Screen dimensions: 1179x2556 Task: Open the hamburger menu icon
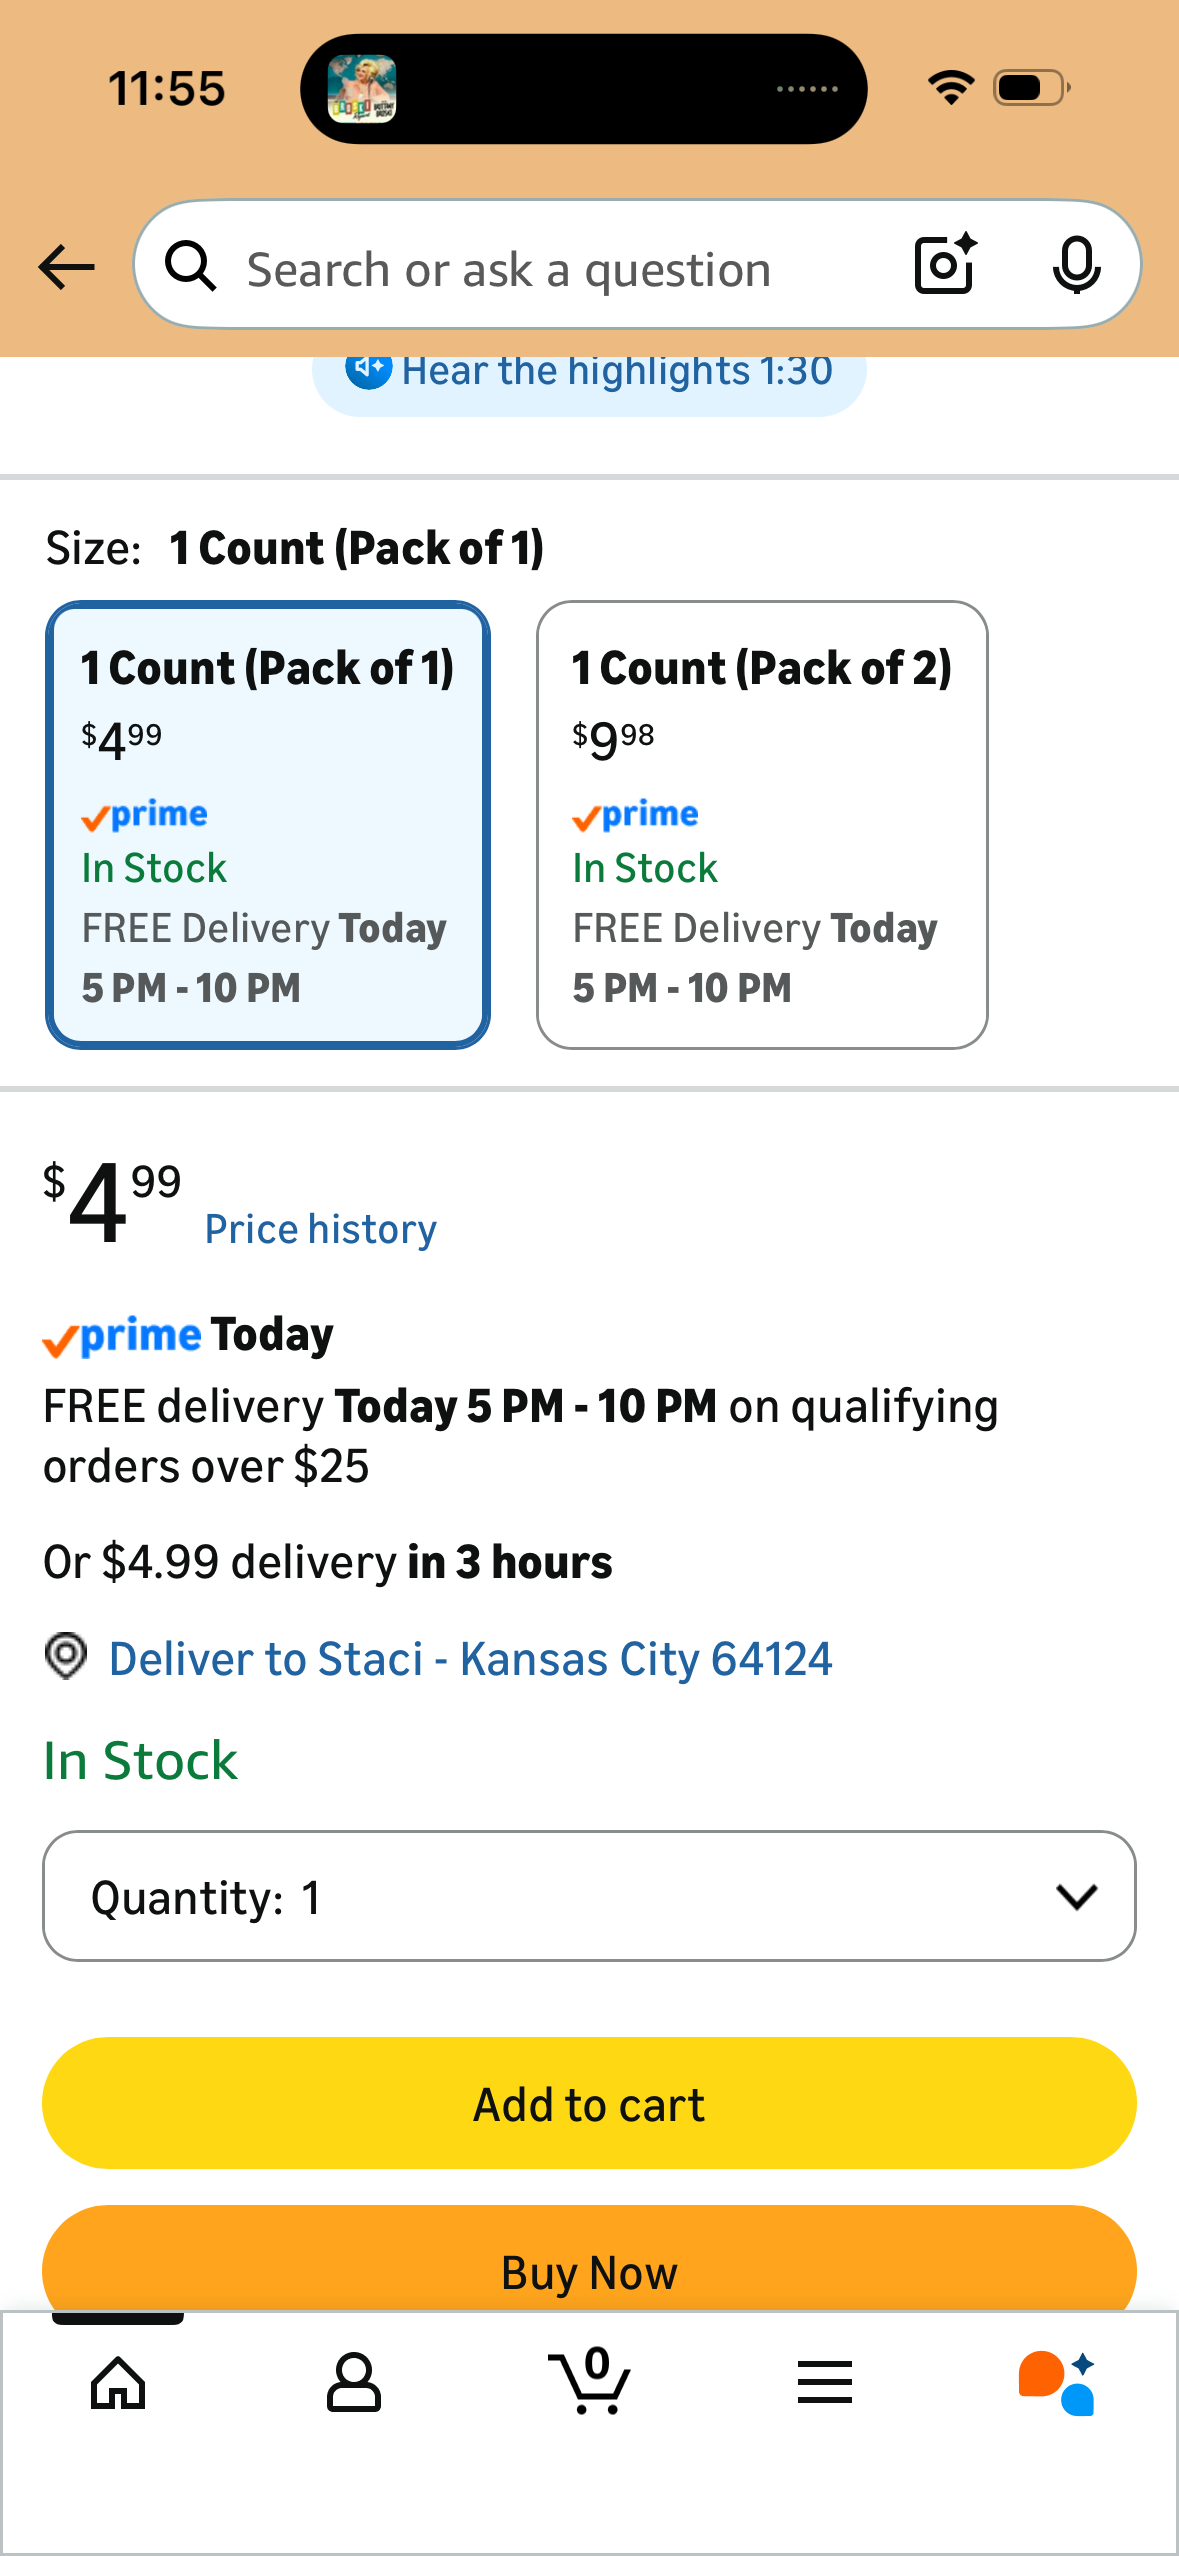pos(825,2383)
